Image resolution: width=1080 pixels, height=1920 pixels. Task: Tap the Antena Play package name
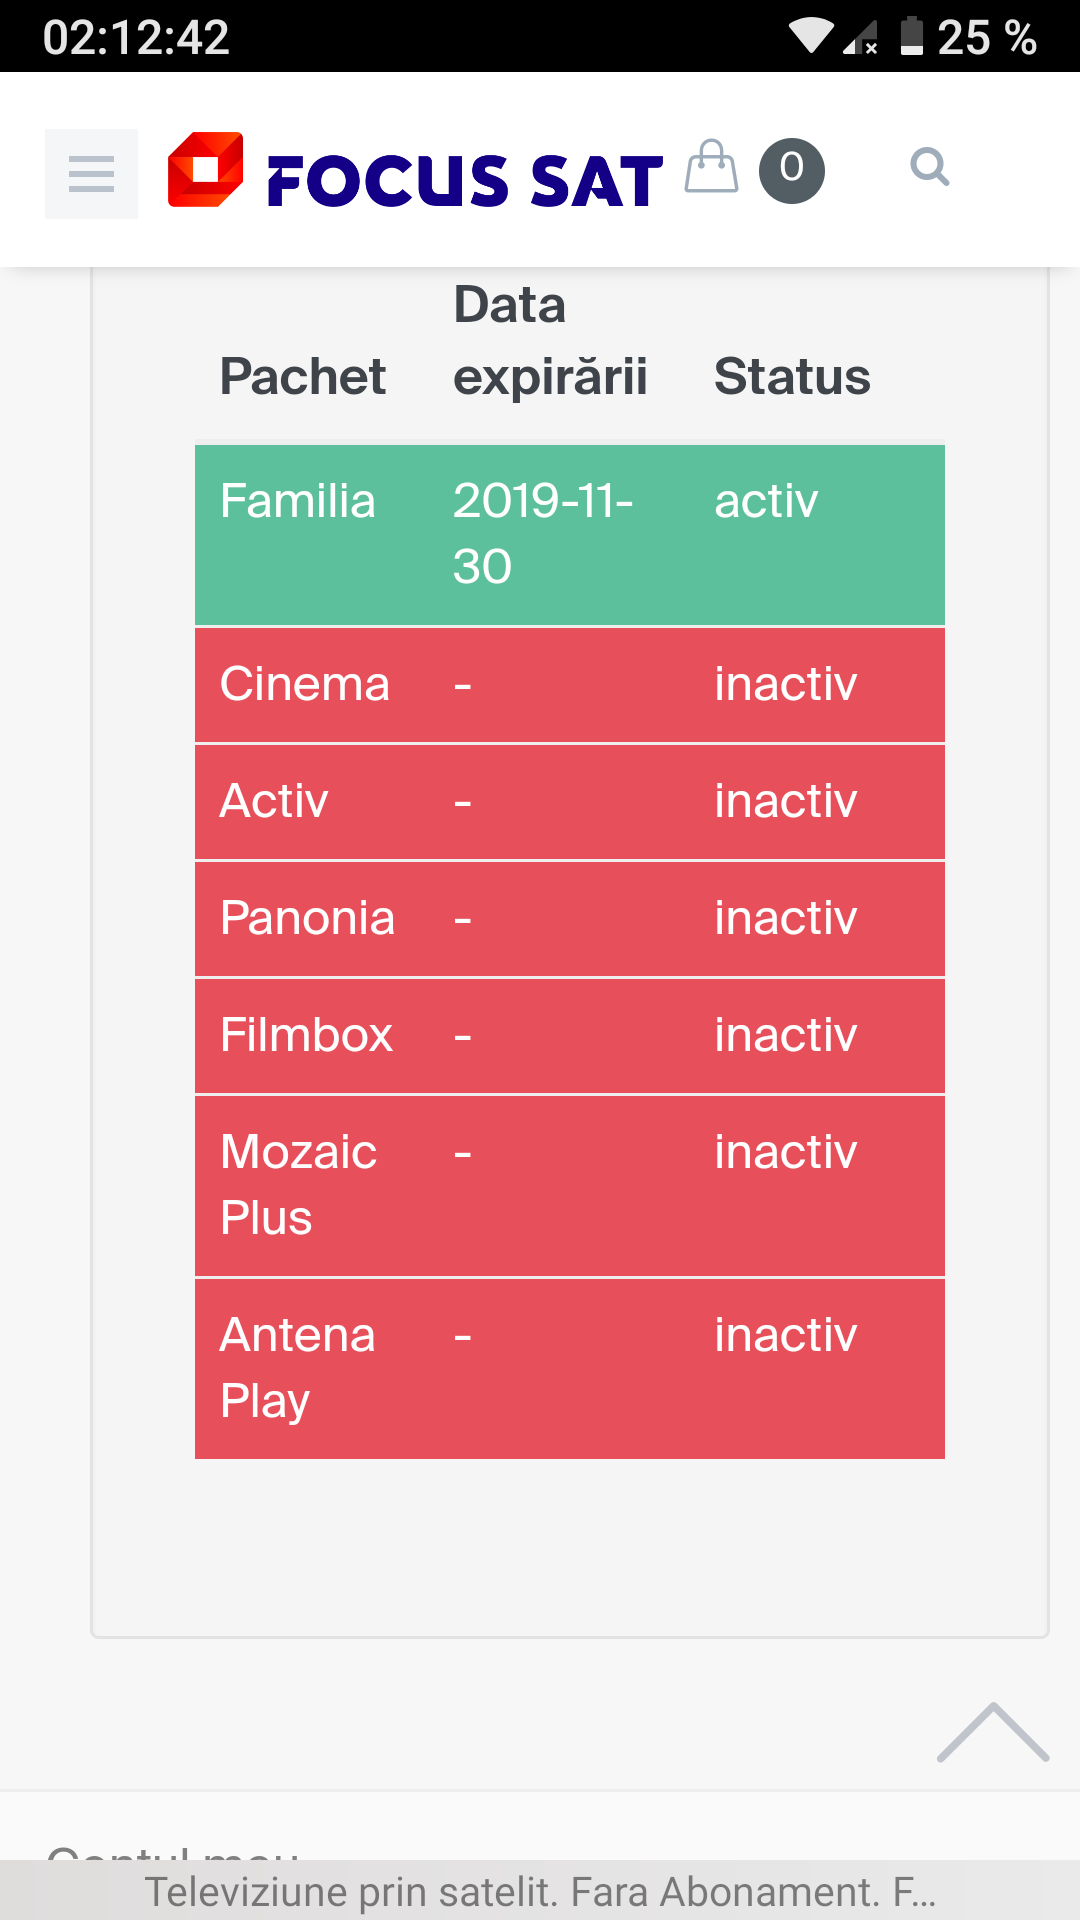tap(297, 1367)
